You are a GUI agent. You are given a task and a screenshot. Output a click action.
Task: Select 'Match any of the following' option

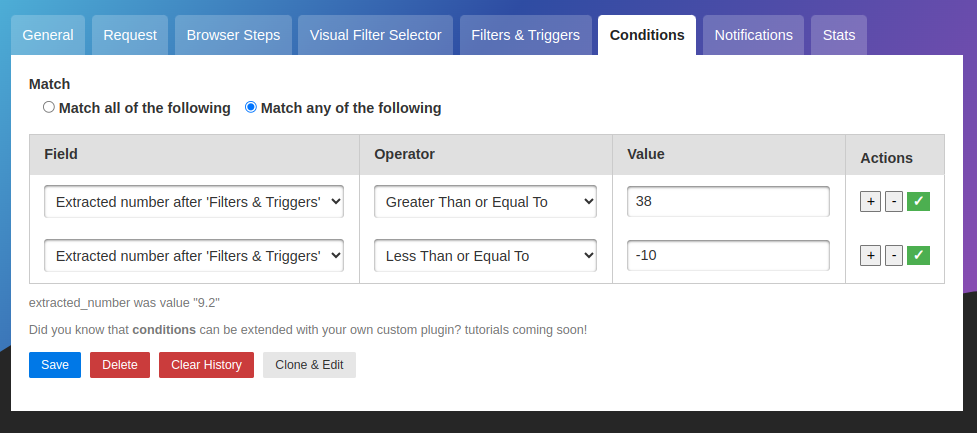[x=251, y=107]
